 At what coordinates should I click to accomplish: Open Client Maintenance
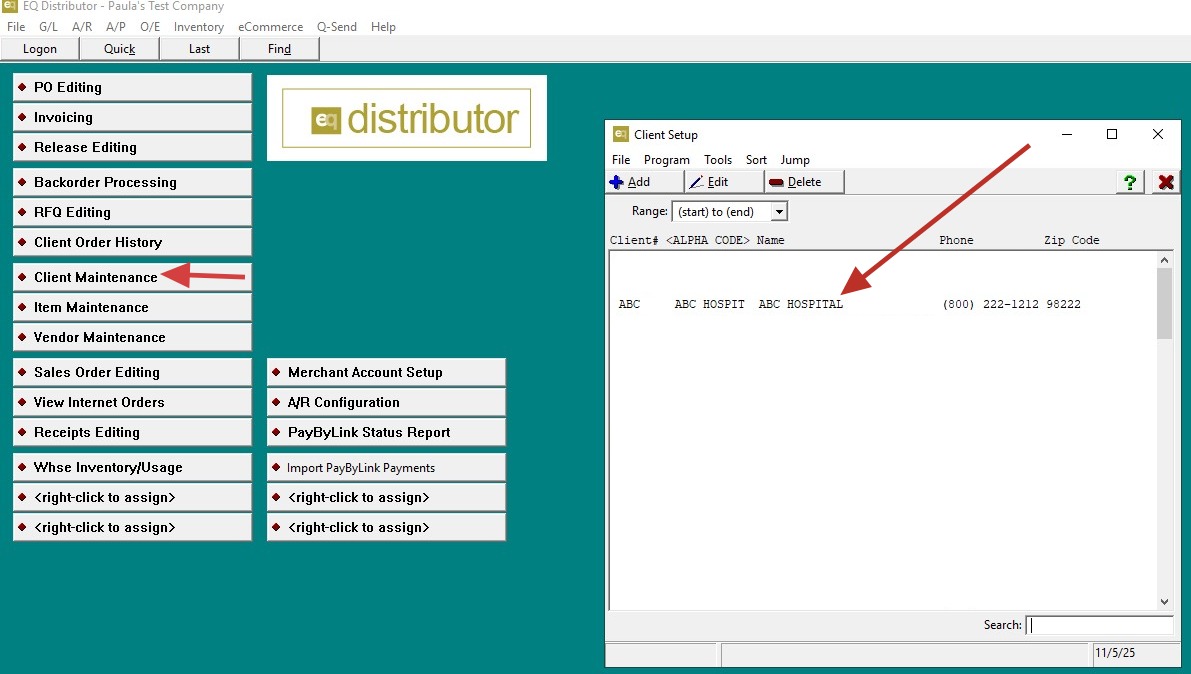click(132, 277)
